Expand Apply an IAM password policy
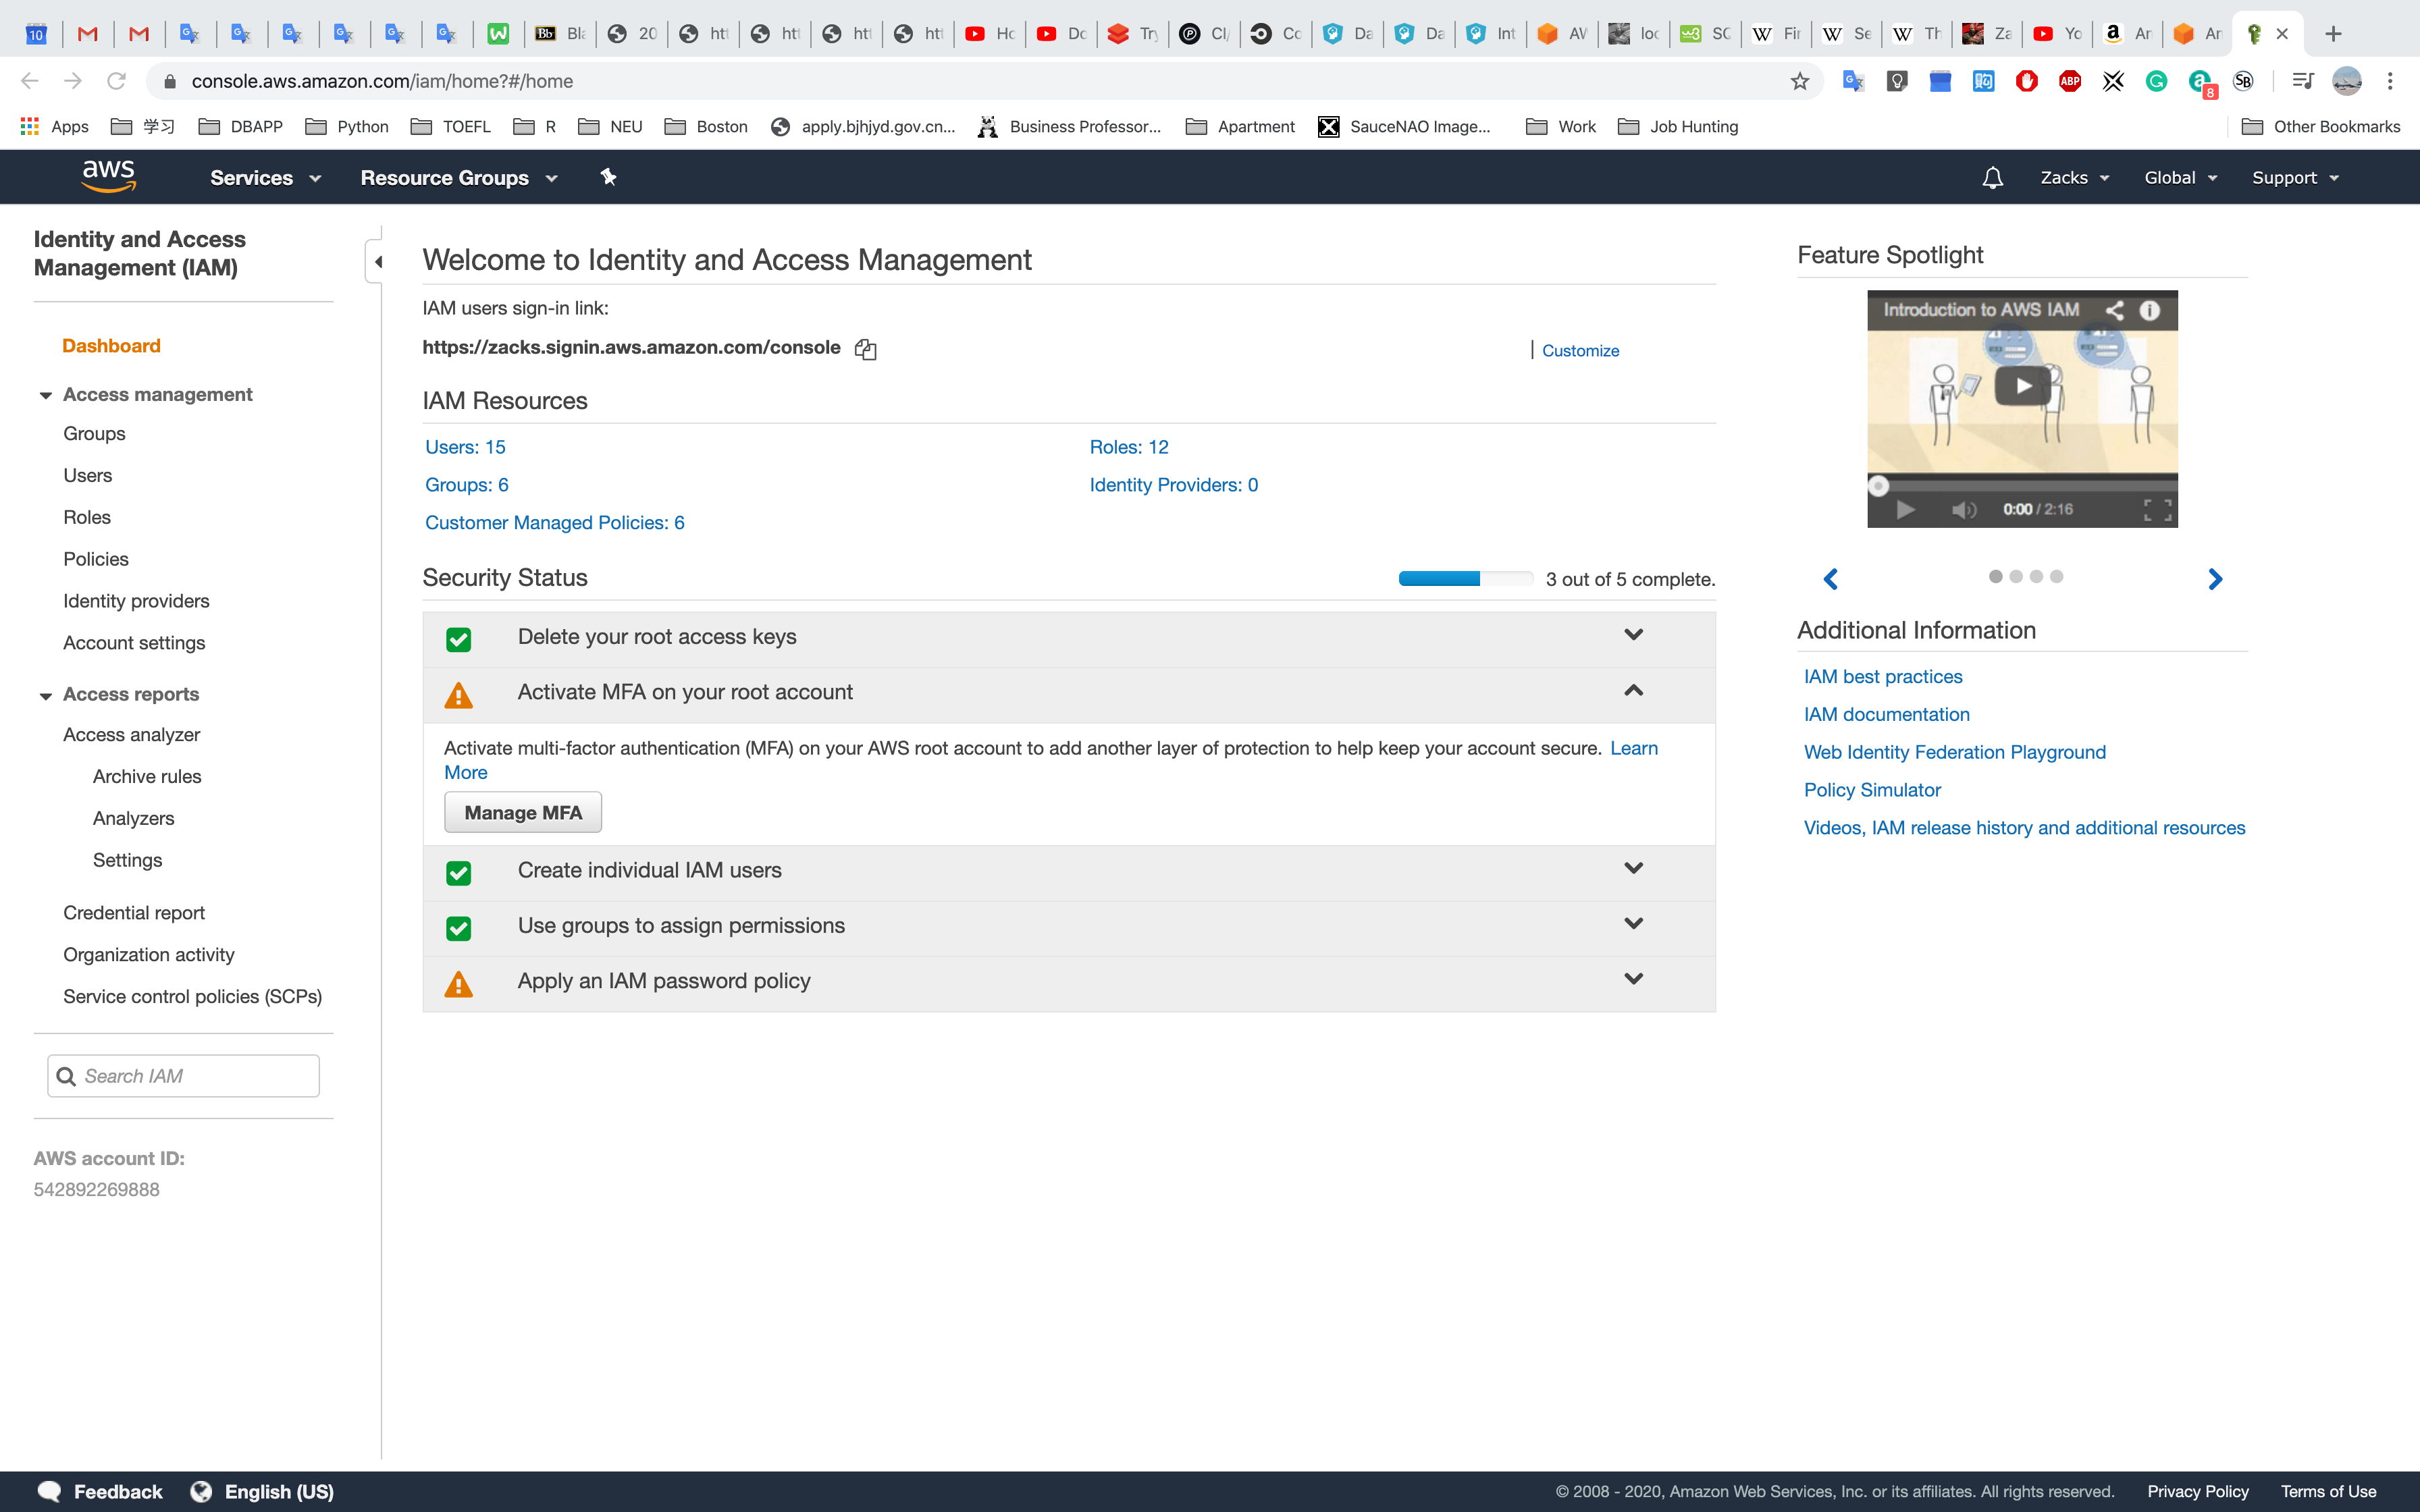This screenshot has width=2420, height=1512. click(x=1633, y=979)
